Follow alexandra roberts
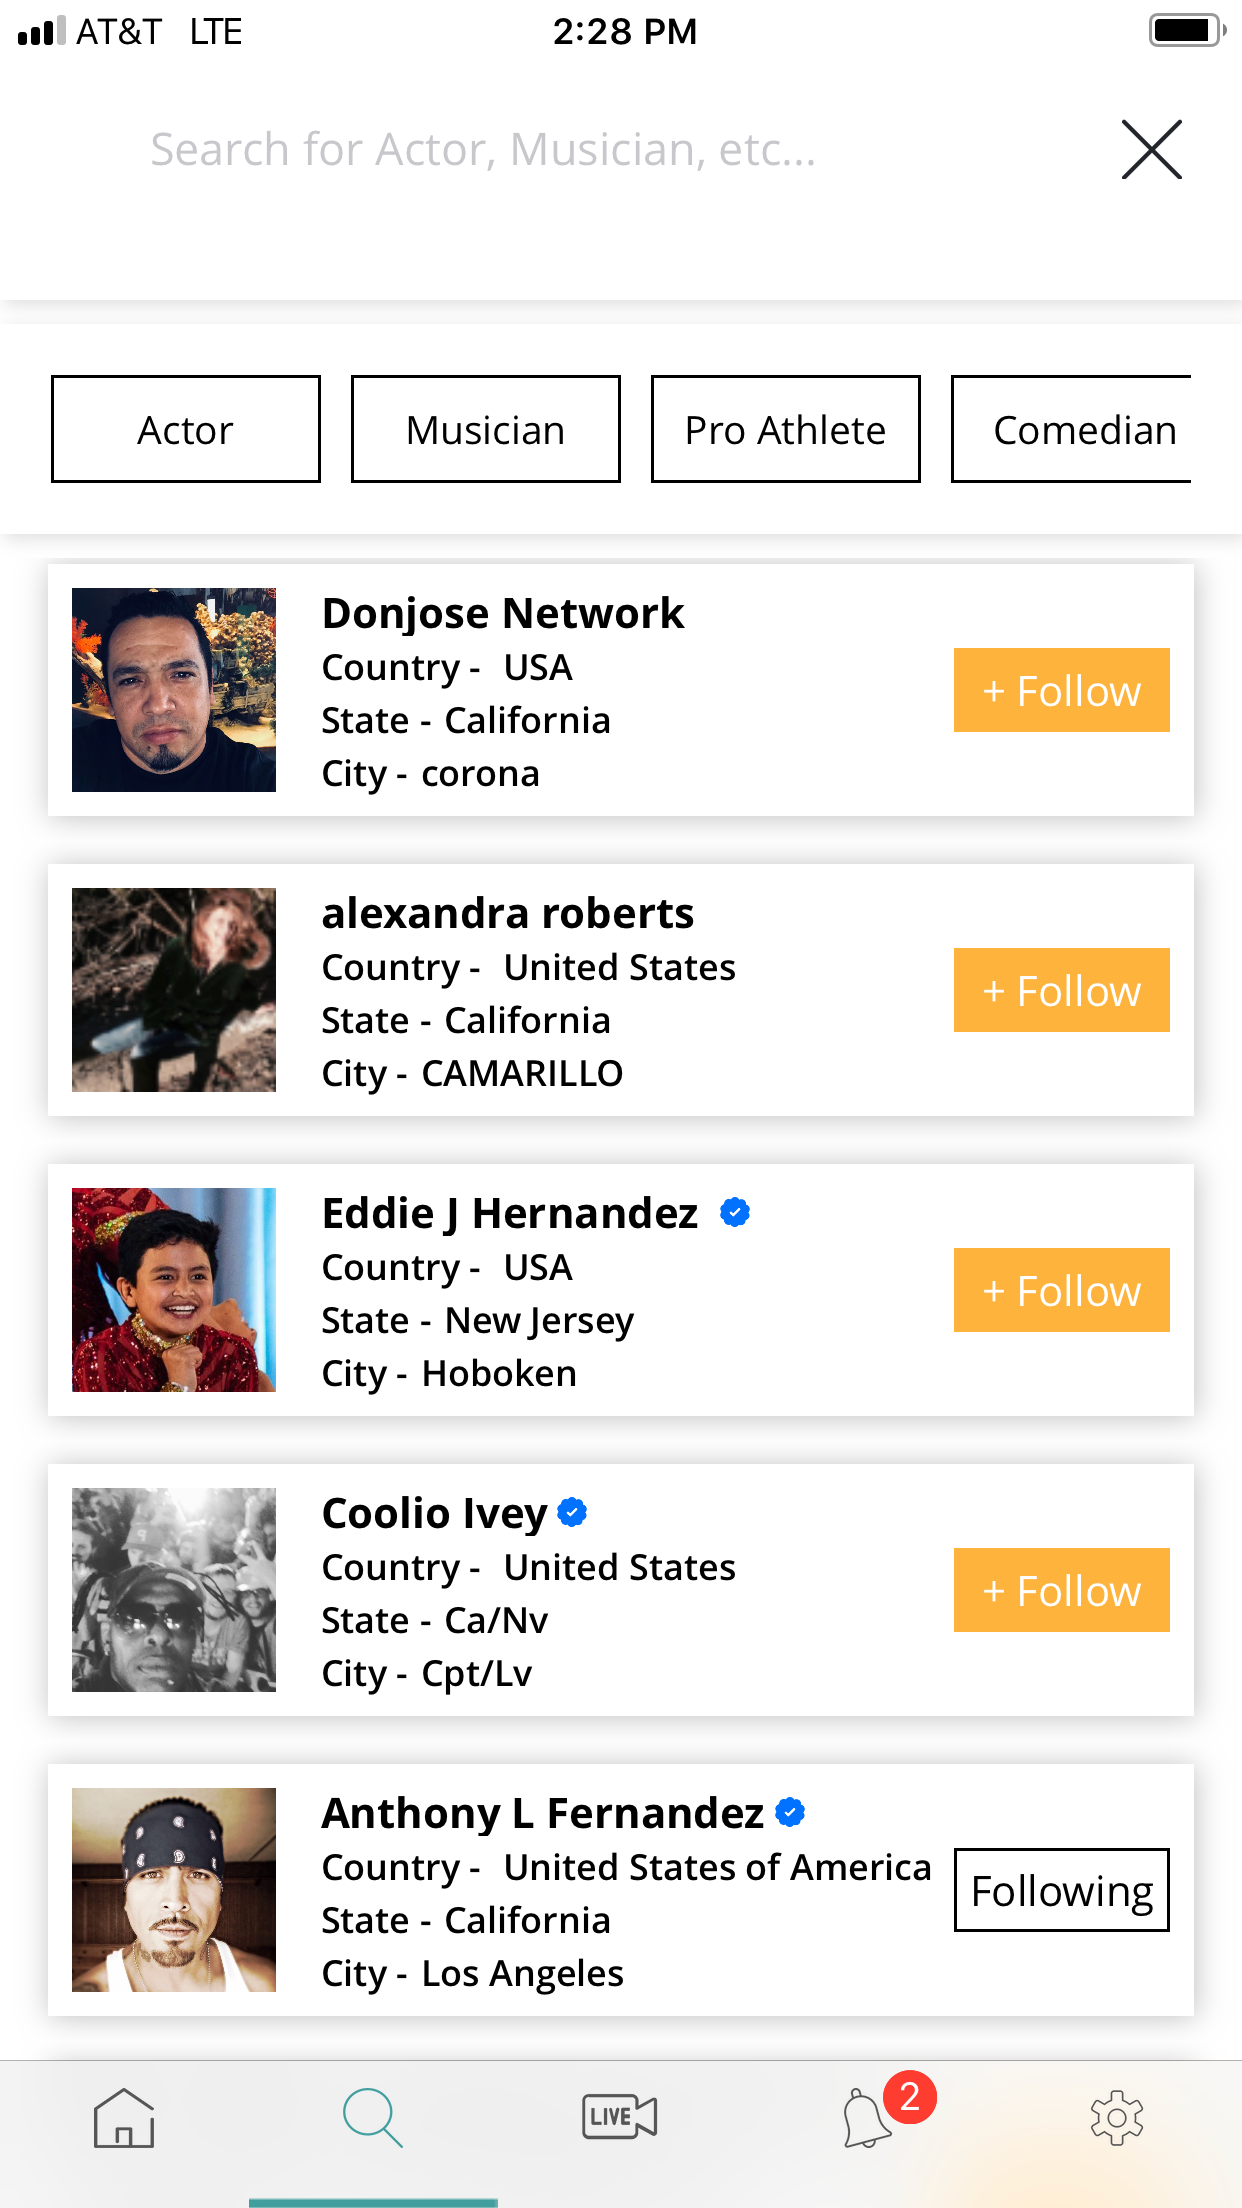Viewport: 1242px width, 2208px height. 1061,990
